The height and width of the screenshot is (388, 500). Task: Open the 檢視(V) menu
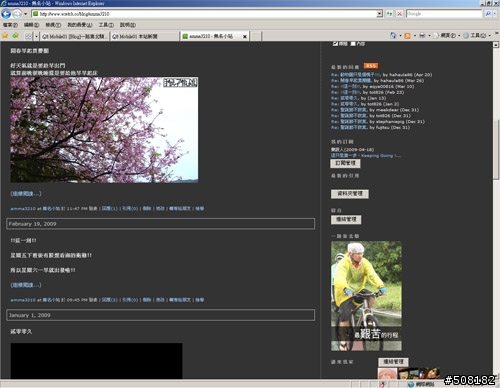[x=53, y=25]
